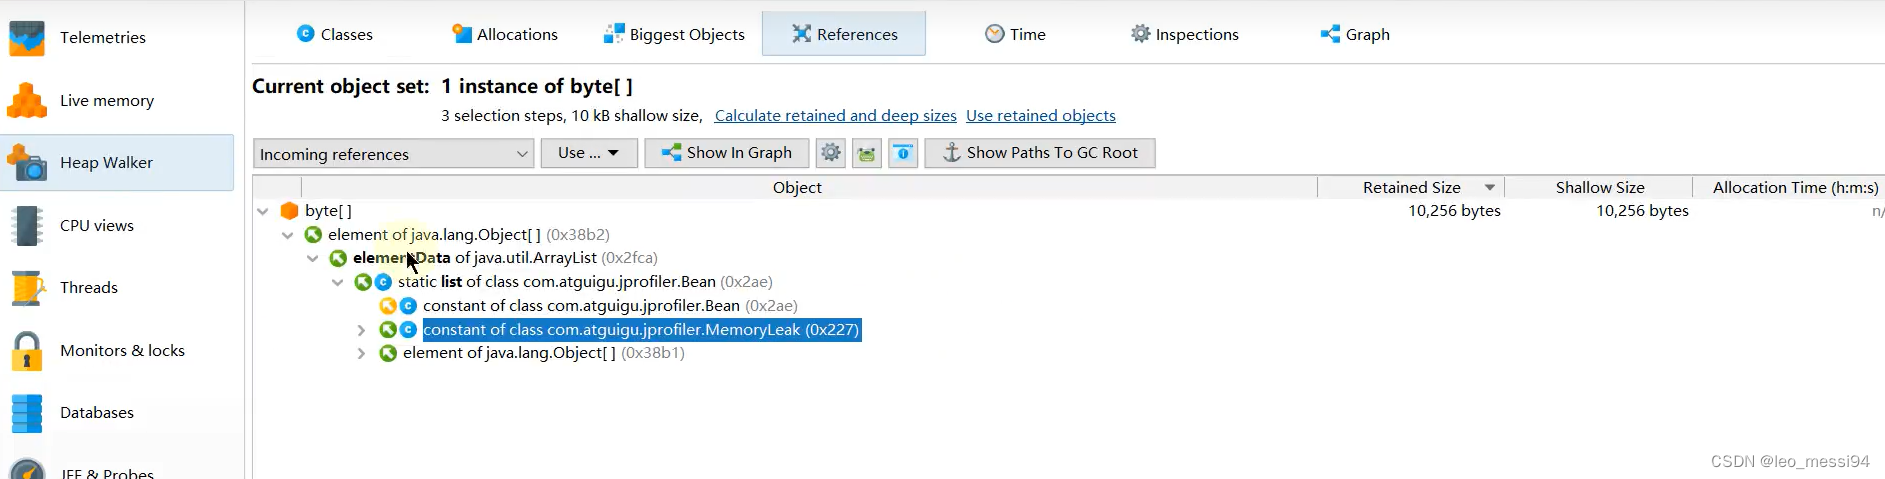Click the Retained Size sort arrow
This screenshot has width=1885, height=479.
tap(1490, 188)
